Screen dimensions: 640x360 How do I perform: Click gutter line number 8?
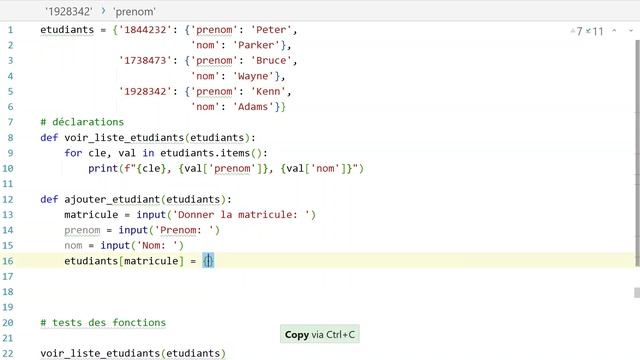pyautogui.click(x=10, y=138)
